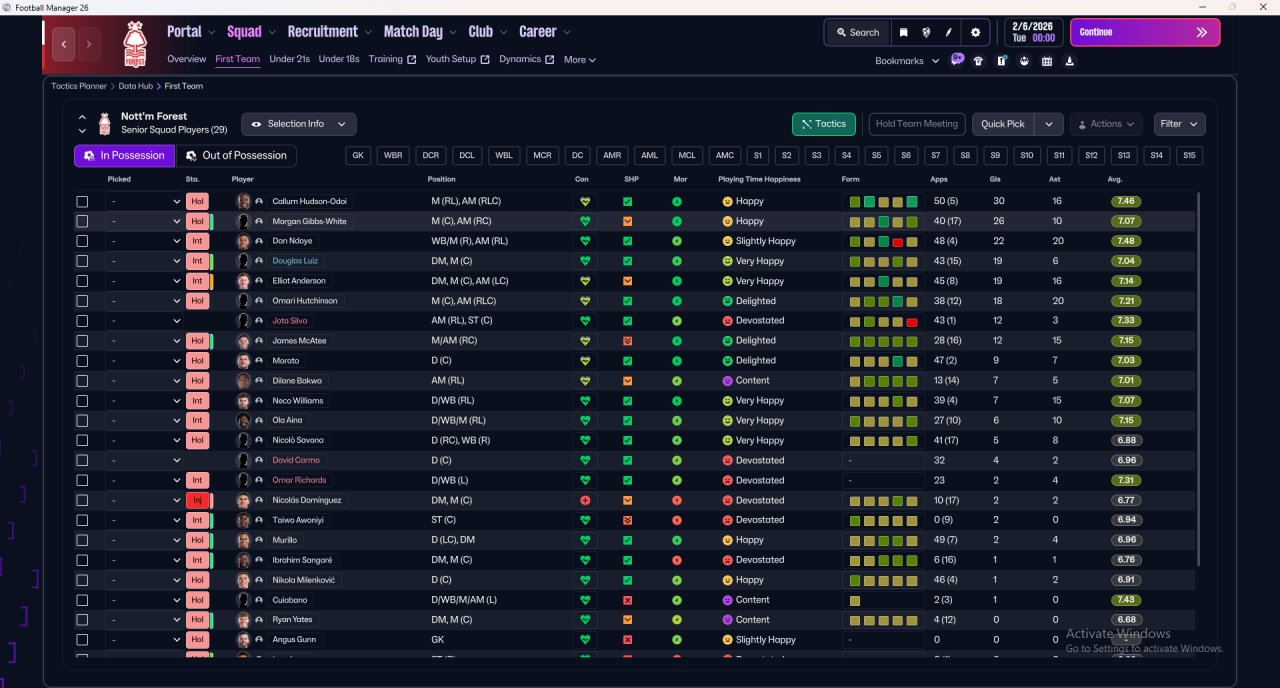Switch to the Under 21s tab
The image size is (1280, 688).
289,59
